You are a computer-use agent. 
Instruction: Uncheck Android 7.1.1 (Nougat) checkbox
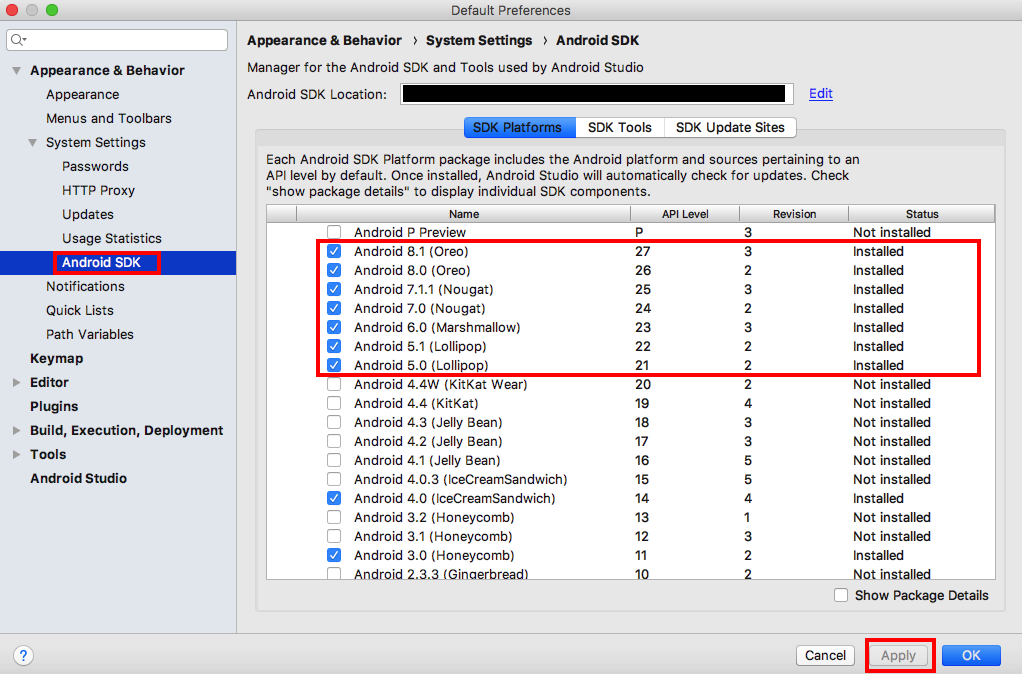pyautogui.click(x=334, y=289)
